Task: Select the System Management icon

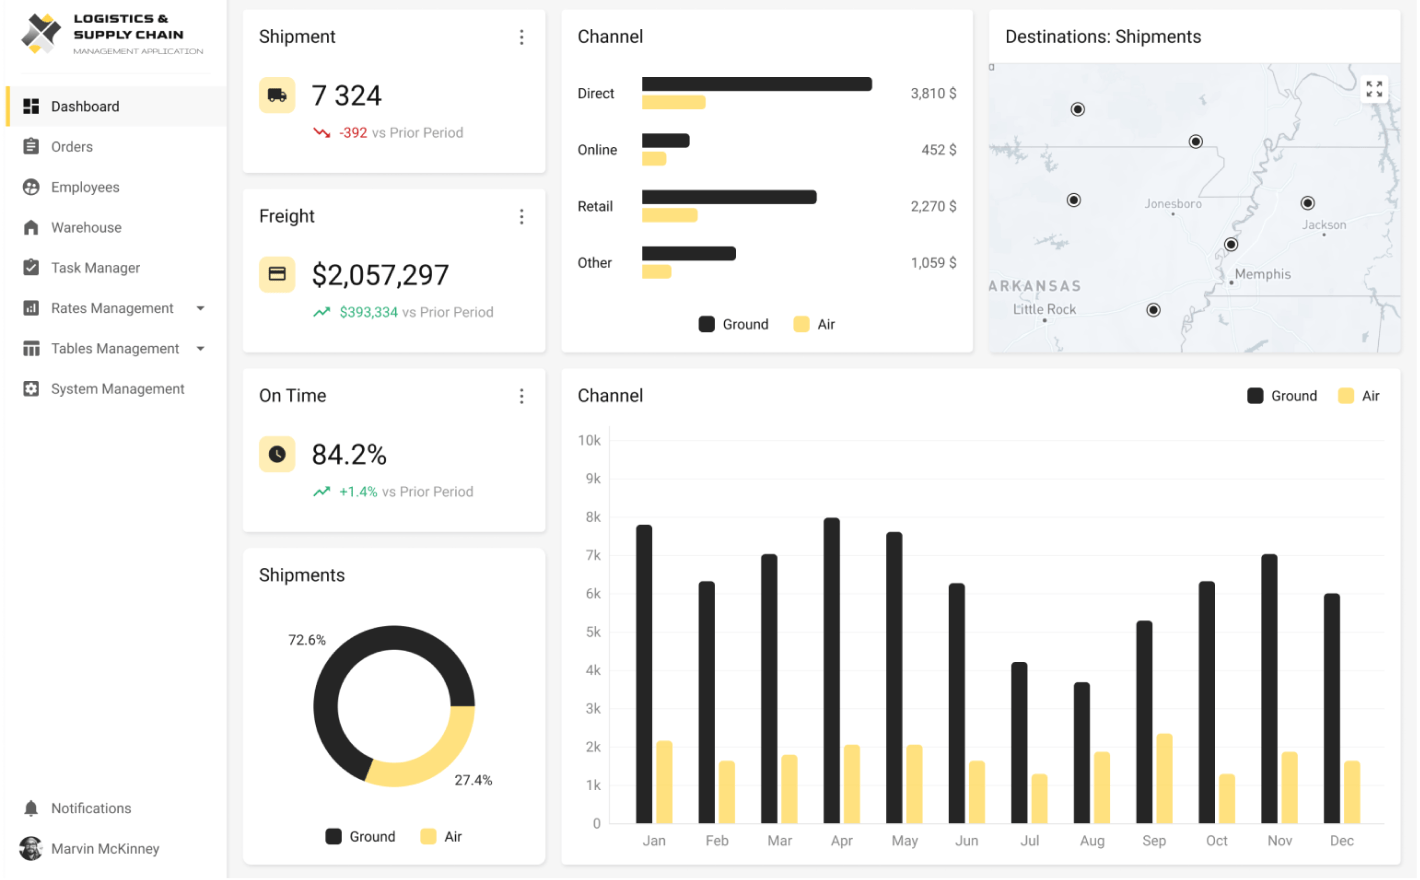Action: pos(31,388)
